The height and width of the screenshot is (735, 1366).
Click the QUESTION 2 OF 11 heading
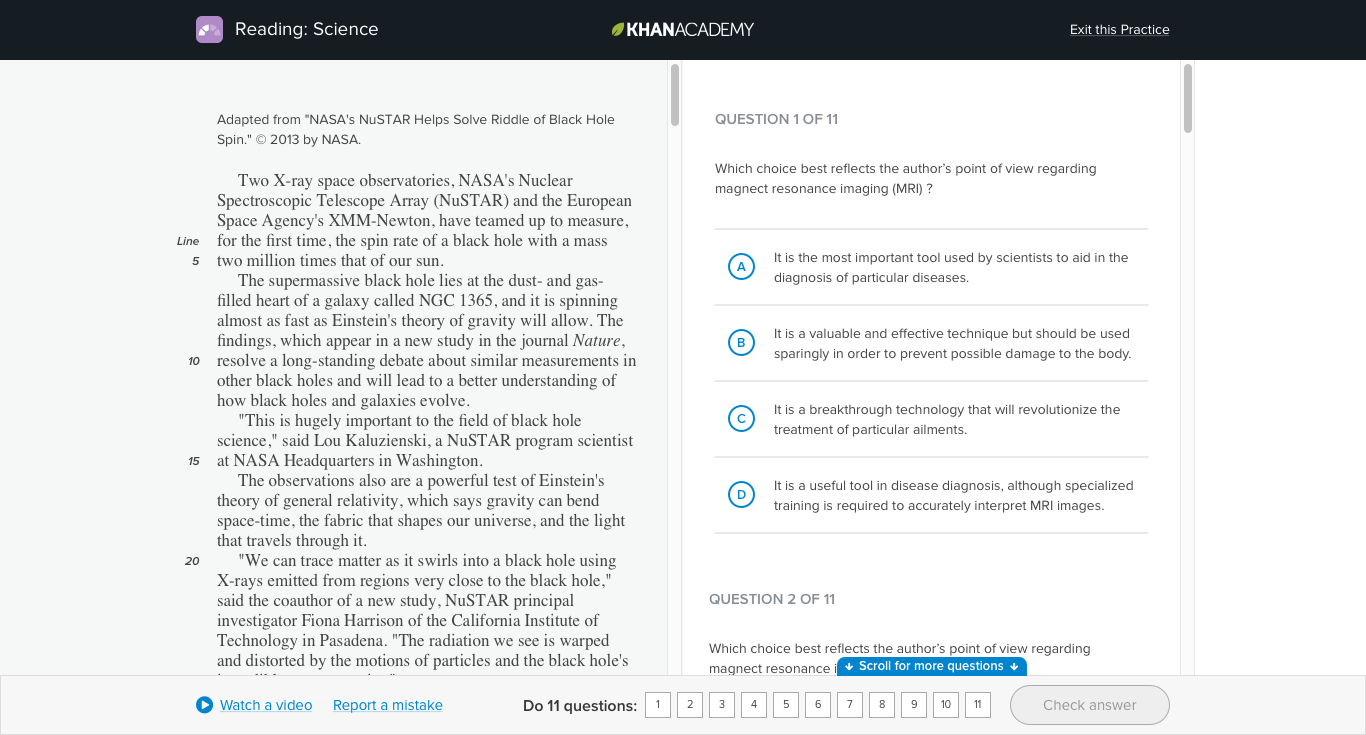pos(772,599)
